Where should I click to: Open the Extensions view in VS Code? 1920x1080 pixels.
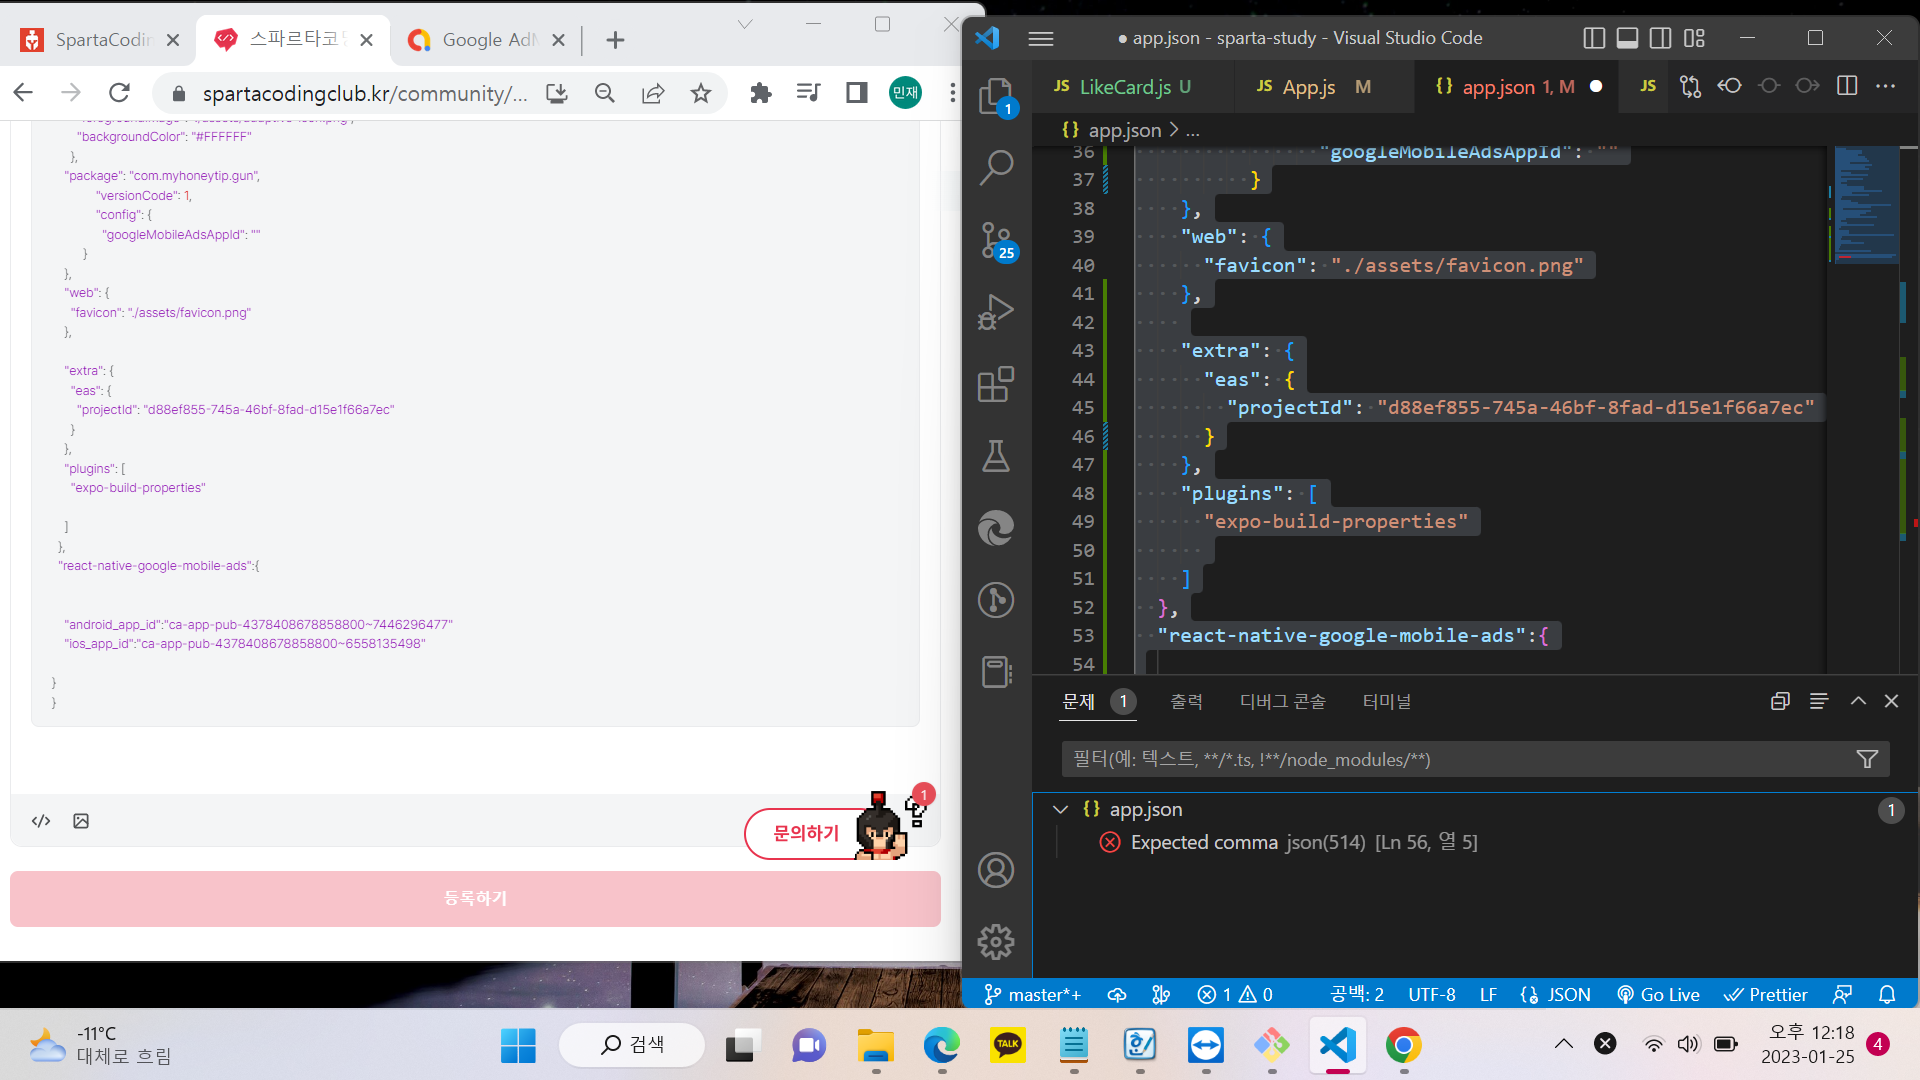(x=996, y=384)
